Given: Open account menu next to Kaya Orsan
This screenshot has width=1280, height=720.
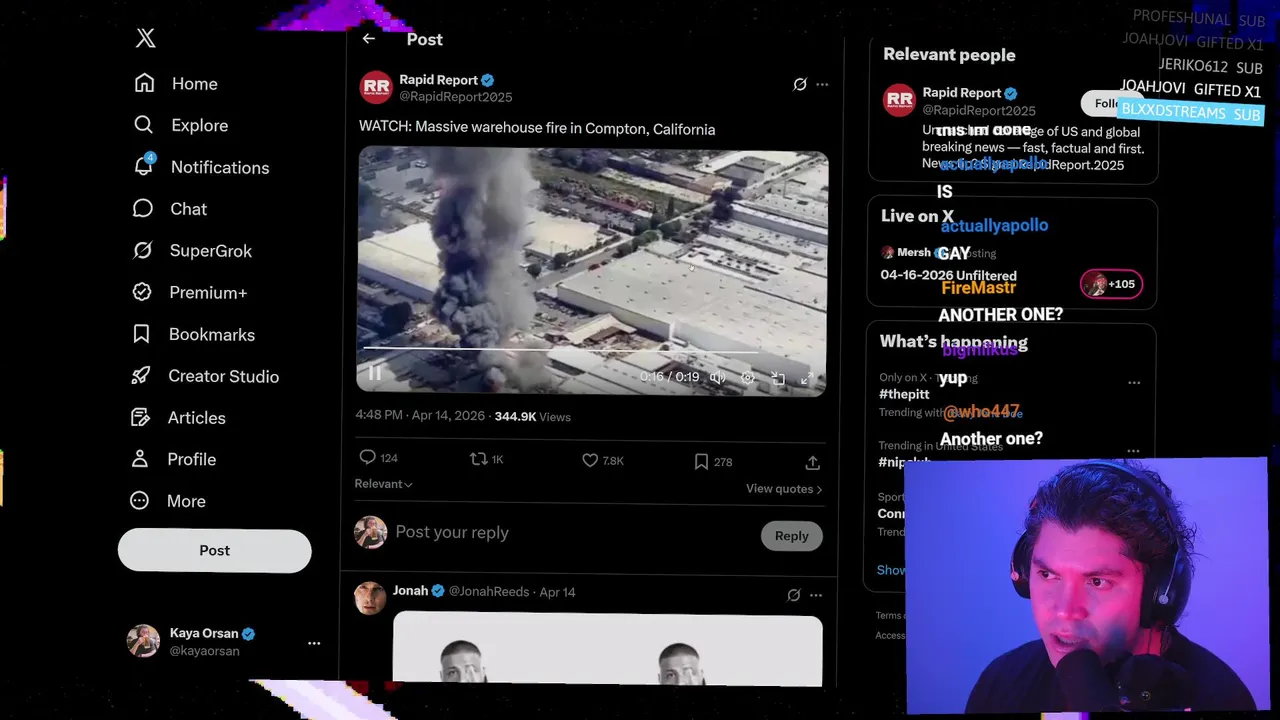Looking at the screenshot, I should (314, 643).
